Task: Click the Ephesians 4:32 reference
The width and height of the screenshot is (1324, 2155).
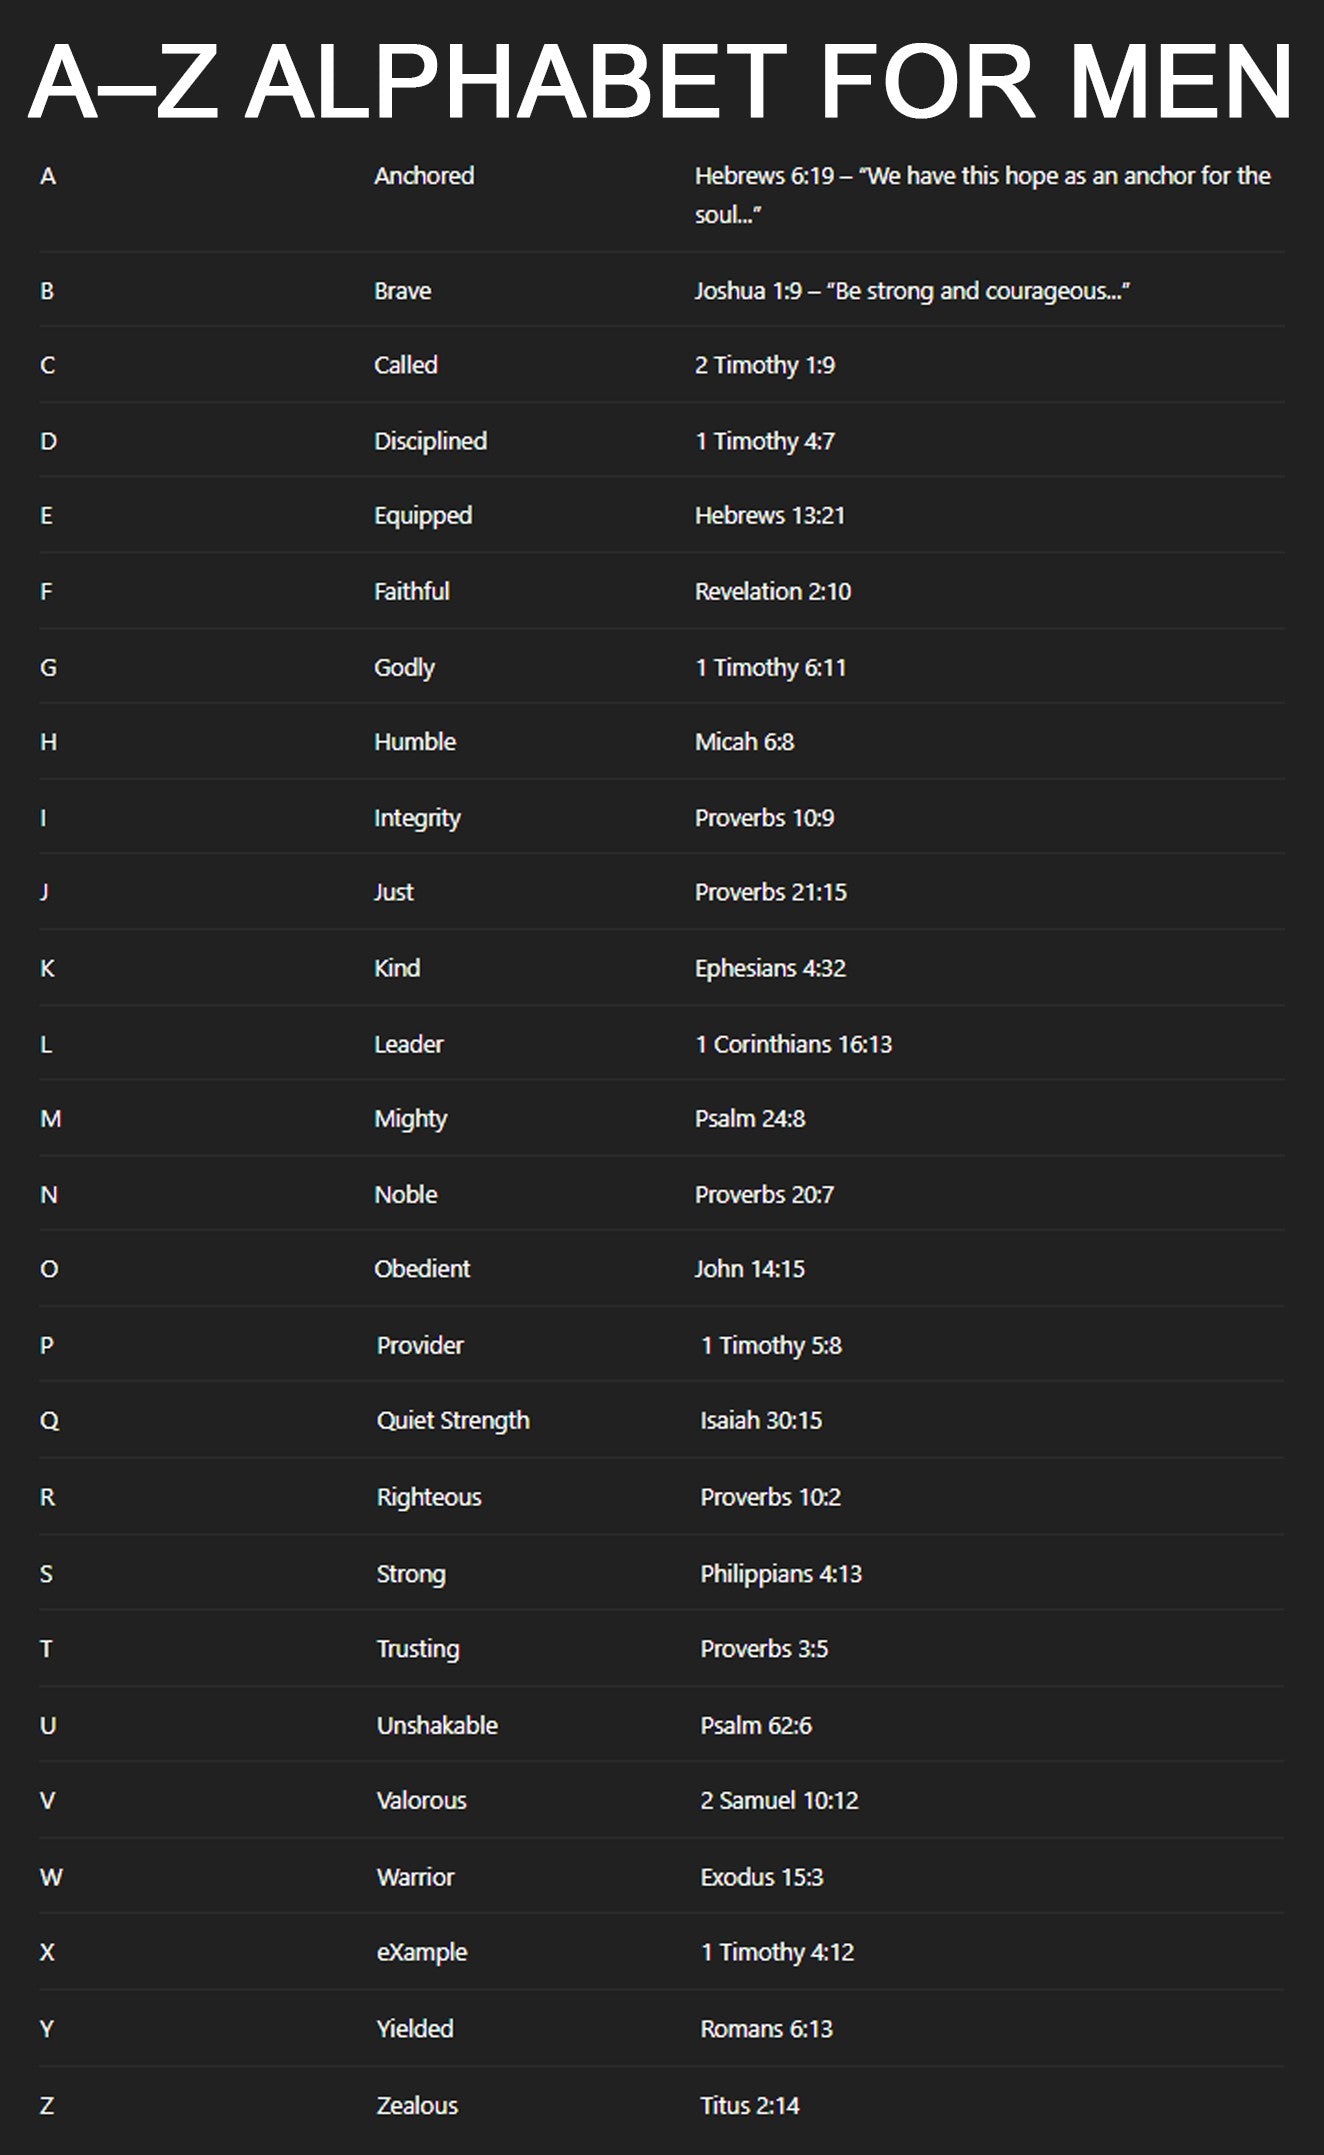Action: click(x=770, y=968)
